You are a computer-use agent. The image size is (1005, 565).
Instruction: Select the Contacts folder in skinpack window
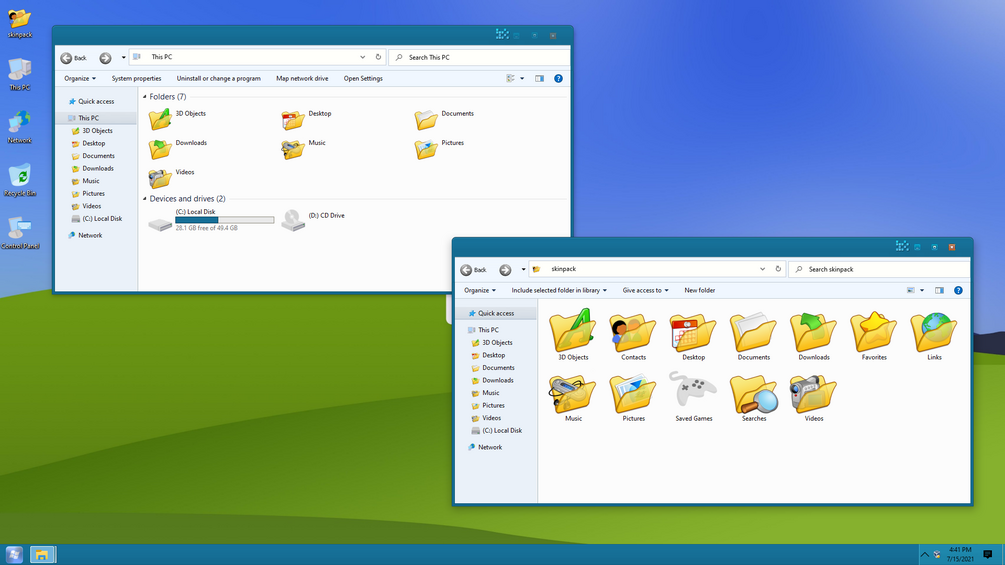pos(633,335)
